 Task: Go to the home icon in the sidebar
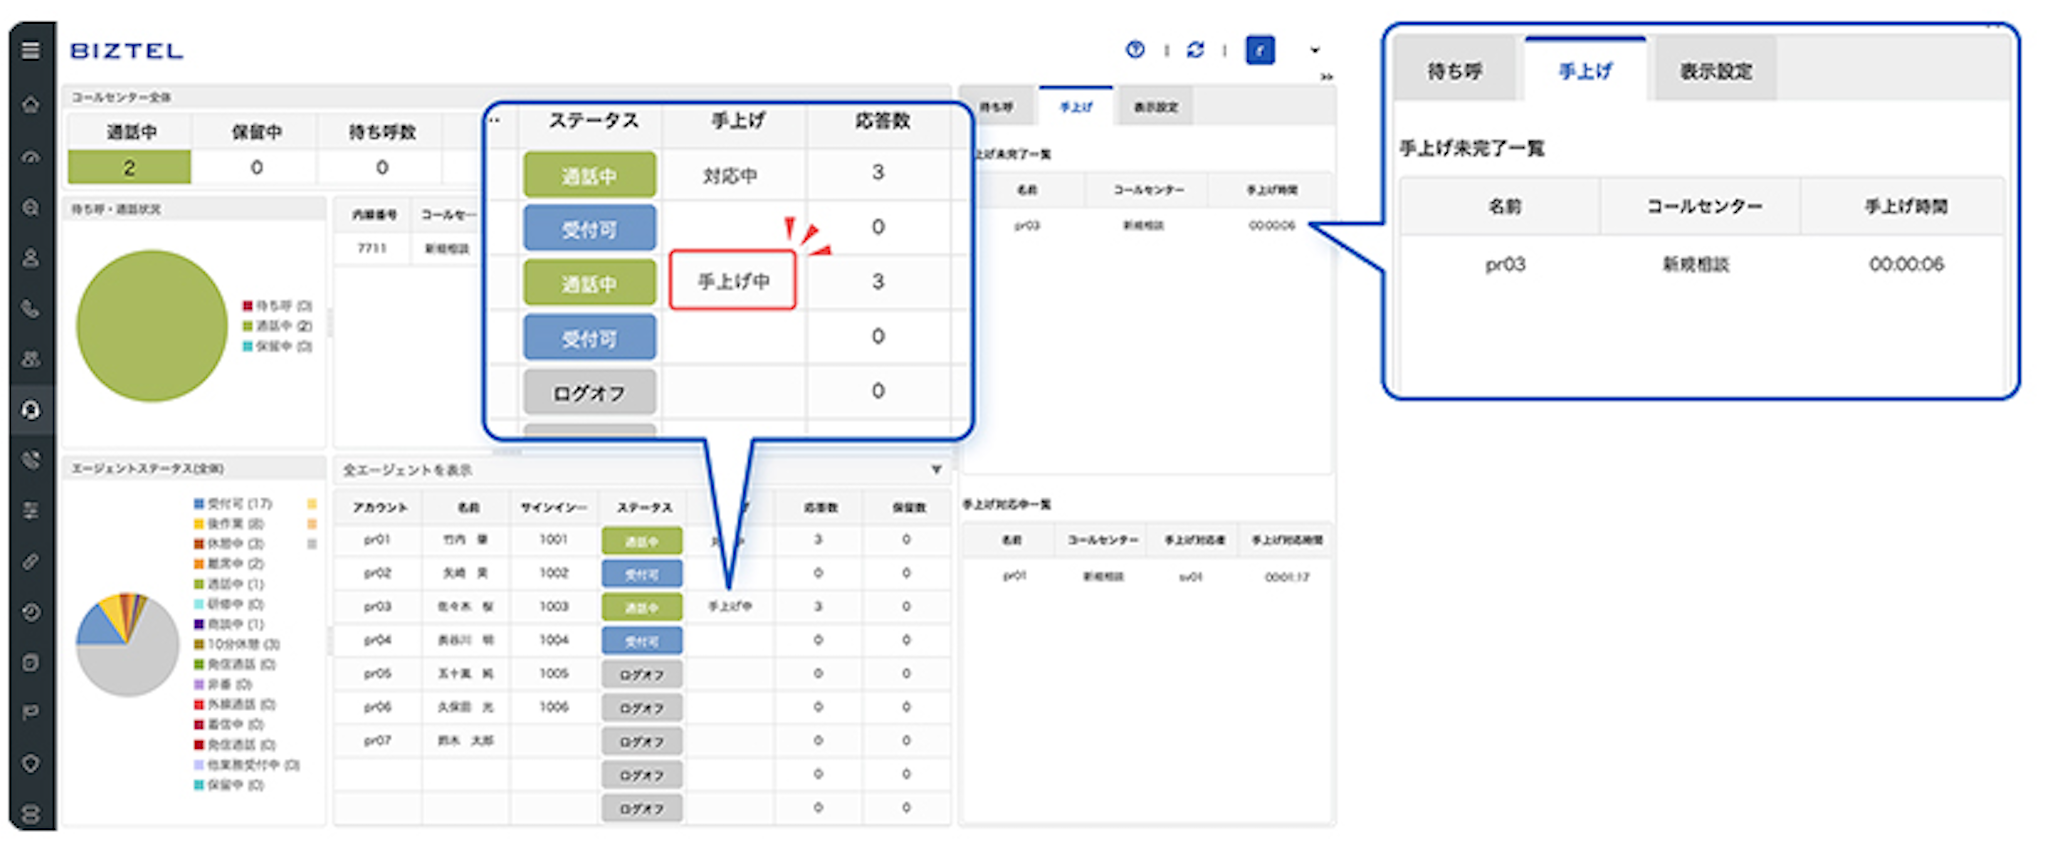click(x=31, y=104)
